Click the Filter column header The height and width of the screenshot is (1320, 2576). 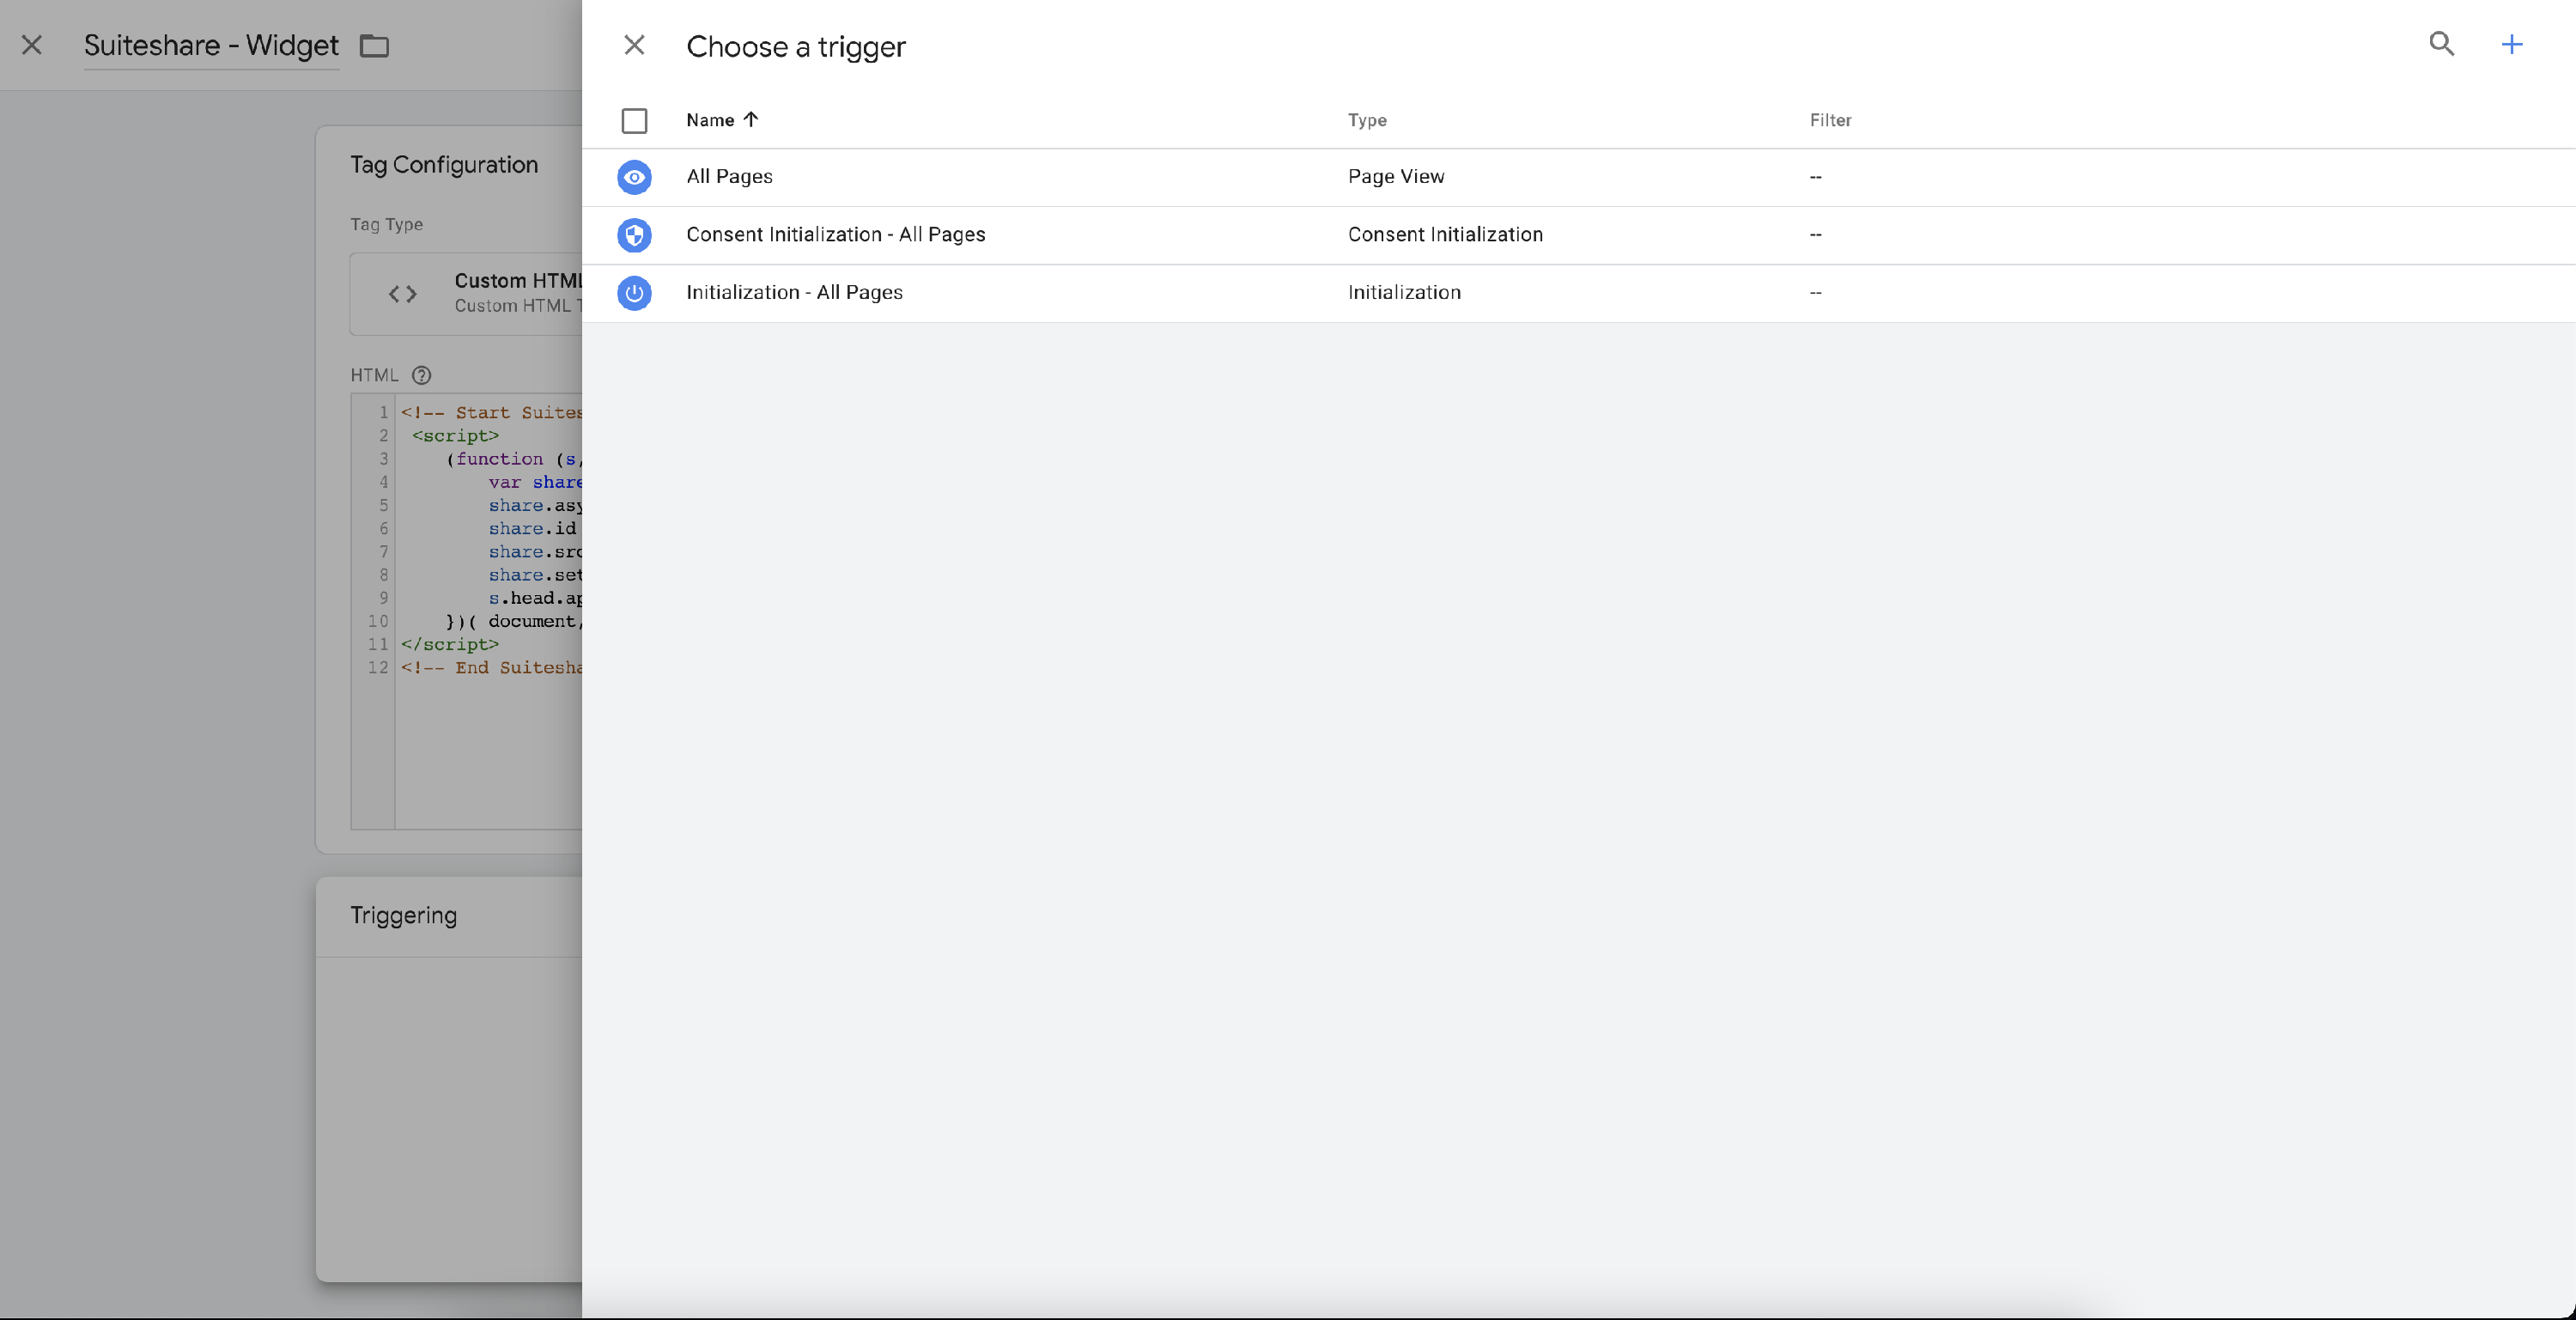click(1830, 120)
